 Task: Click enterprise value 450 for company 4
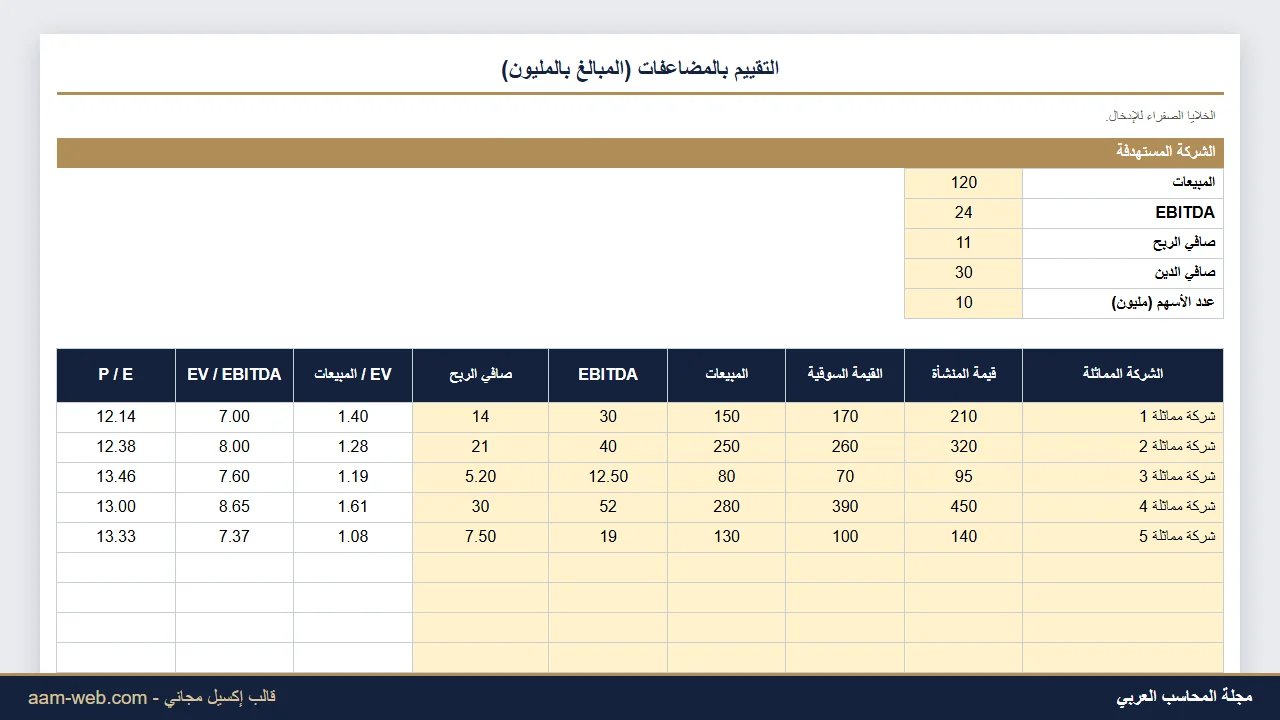click(x=964, y=507)
